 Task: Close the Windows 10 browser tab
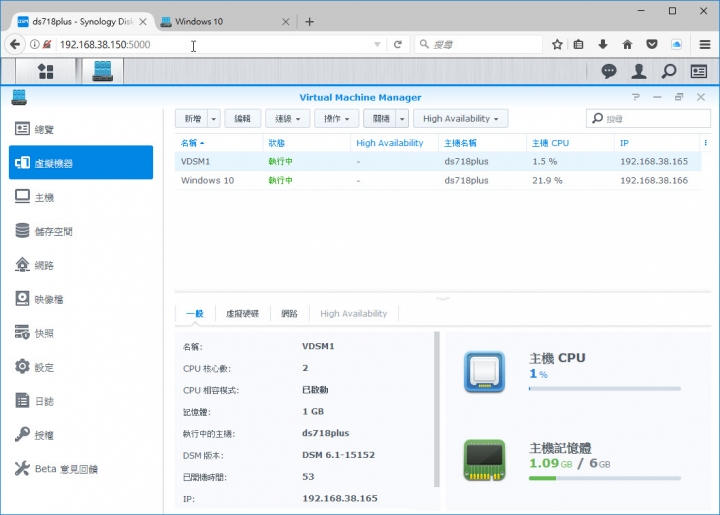(286, 22)
